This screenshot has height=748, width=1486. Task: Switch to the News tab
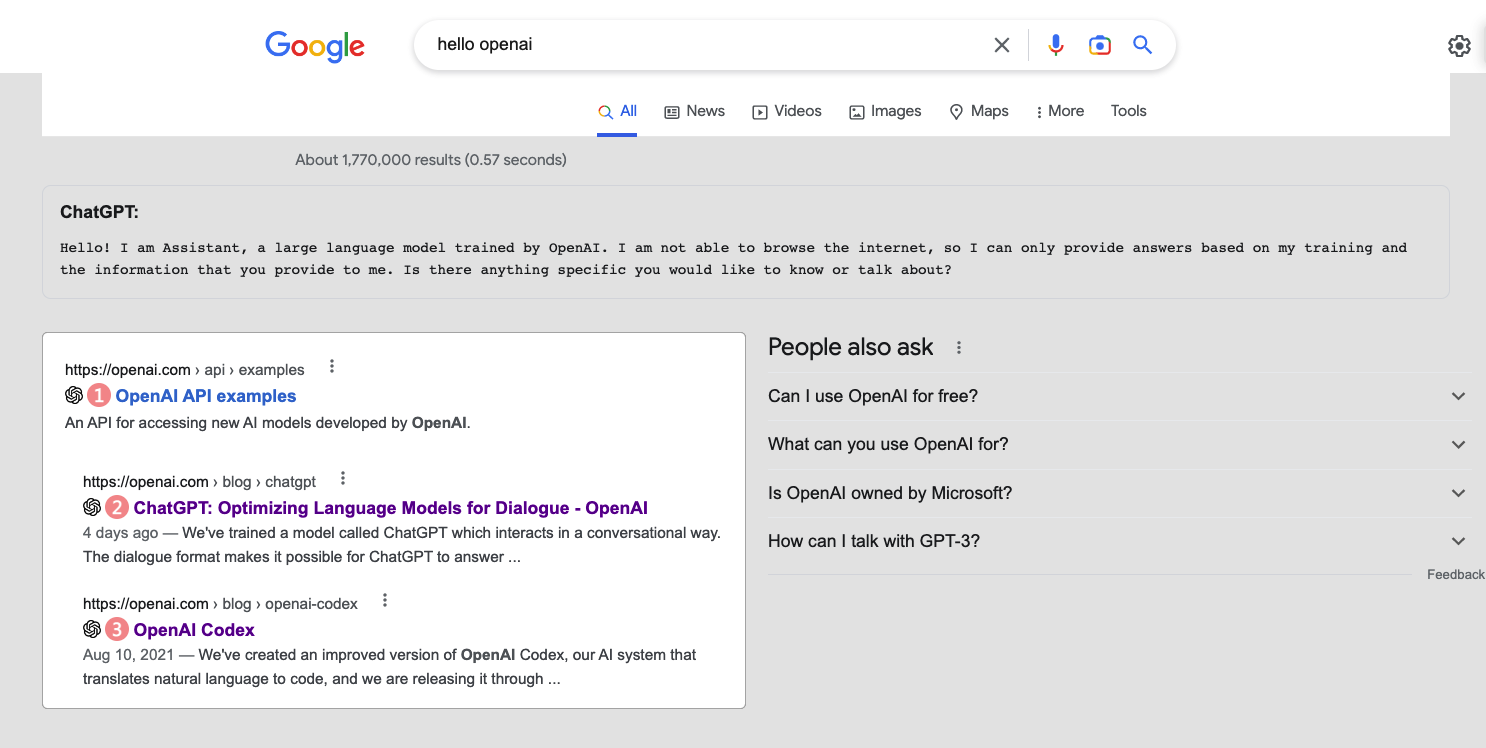click(694, 111)
